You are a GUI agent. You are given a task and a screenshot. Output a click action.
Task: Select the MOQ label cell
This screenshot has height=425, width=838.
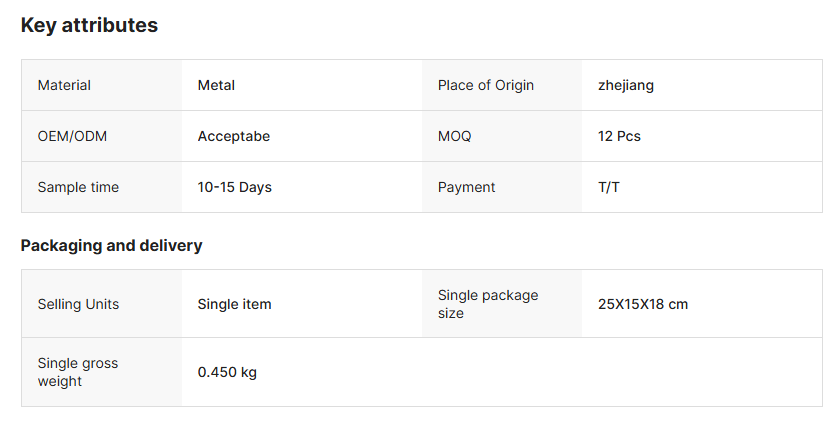[454, 136]
